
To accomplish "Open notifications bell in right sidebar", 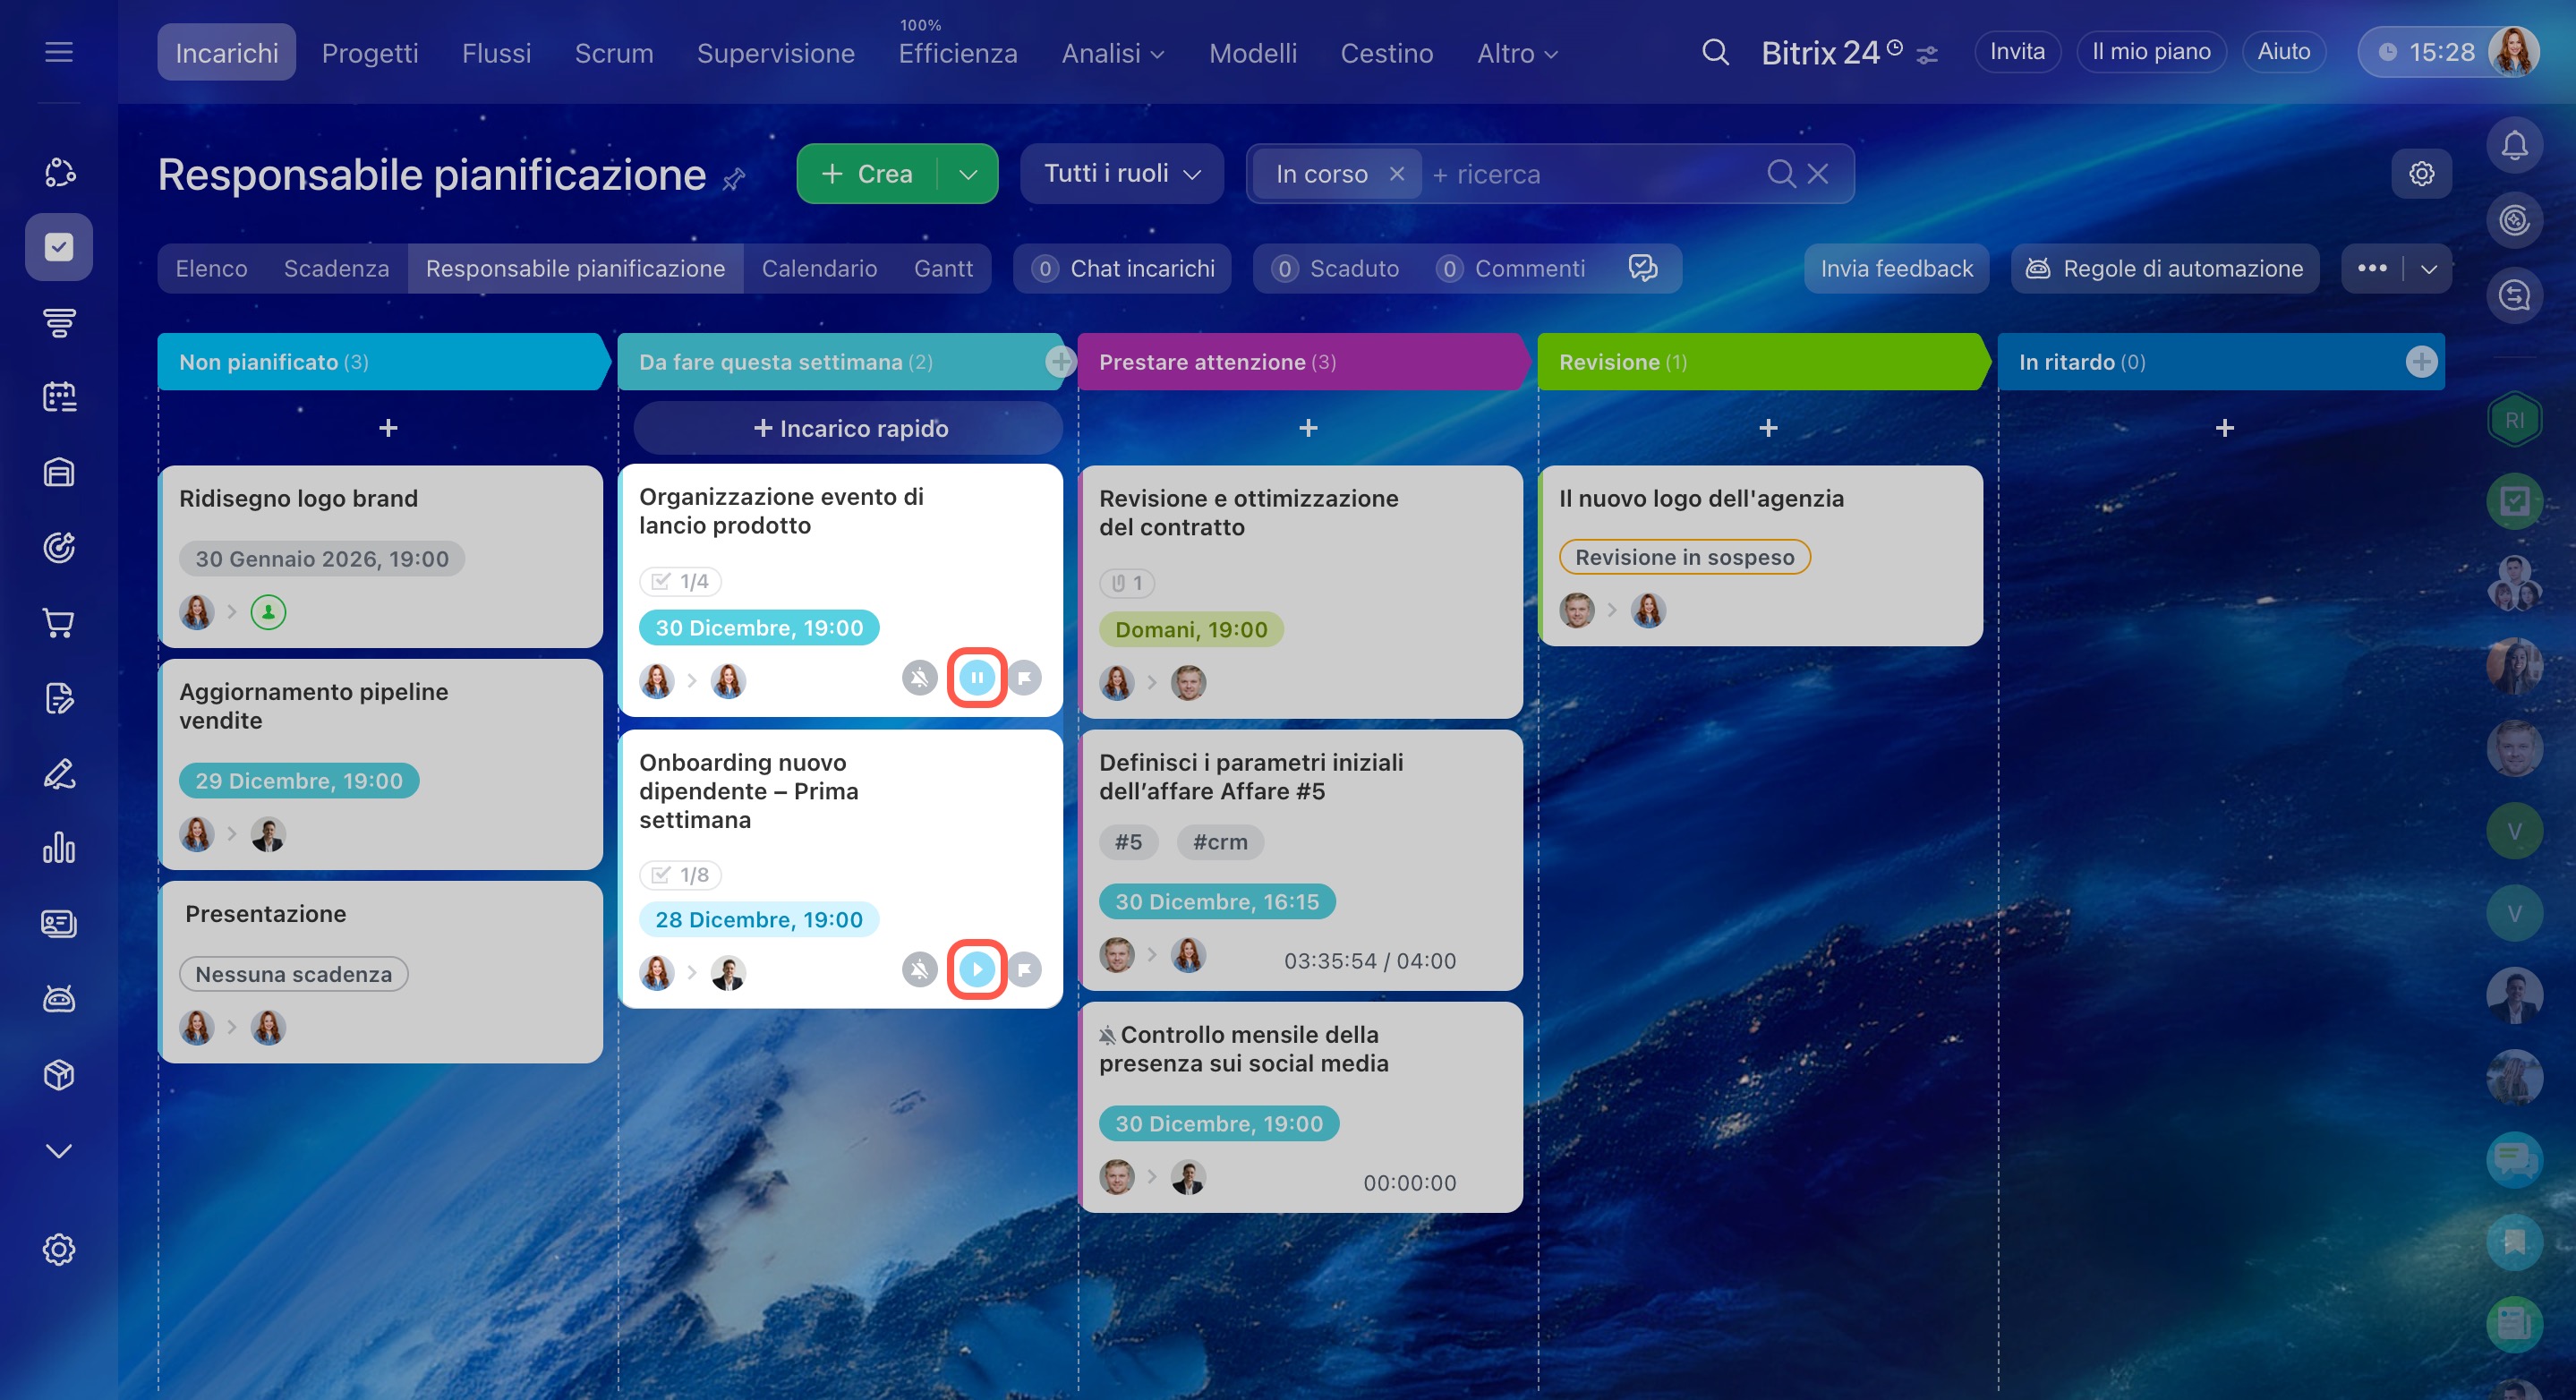I will click(2513, 146).
